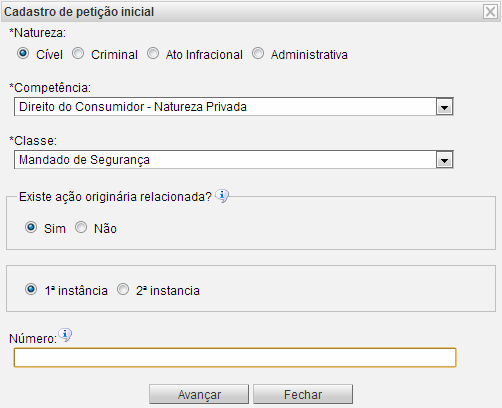Viewport: 502px width, 408px height.
Task: Click the info balloon icon next to Número
Action: coord(65,335)
